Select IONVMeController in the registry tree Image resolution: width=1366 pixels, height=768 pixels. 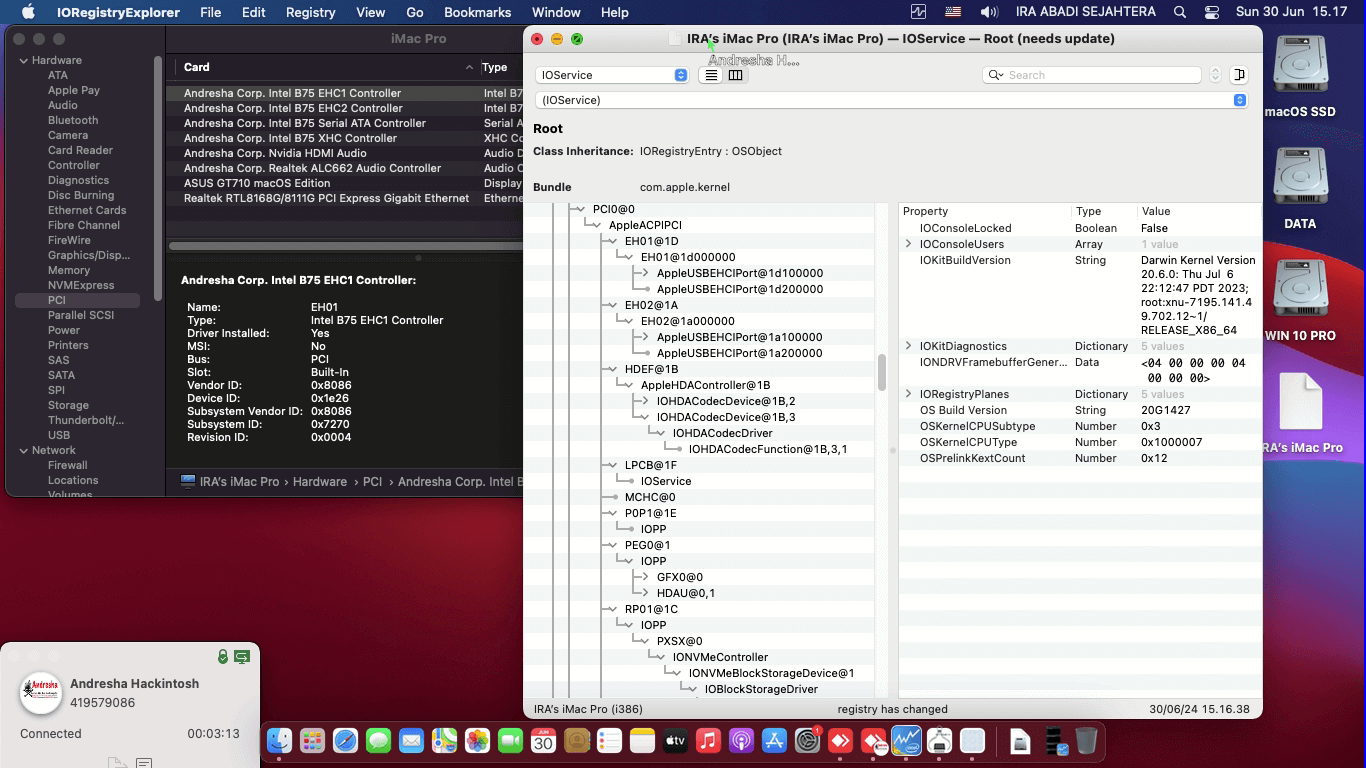click(720, 657)
